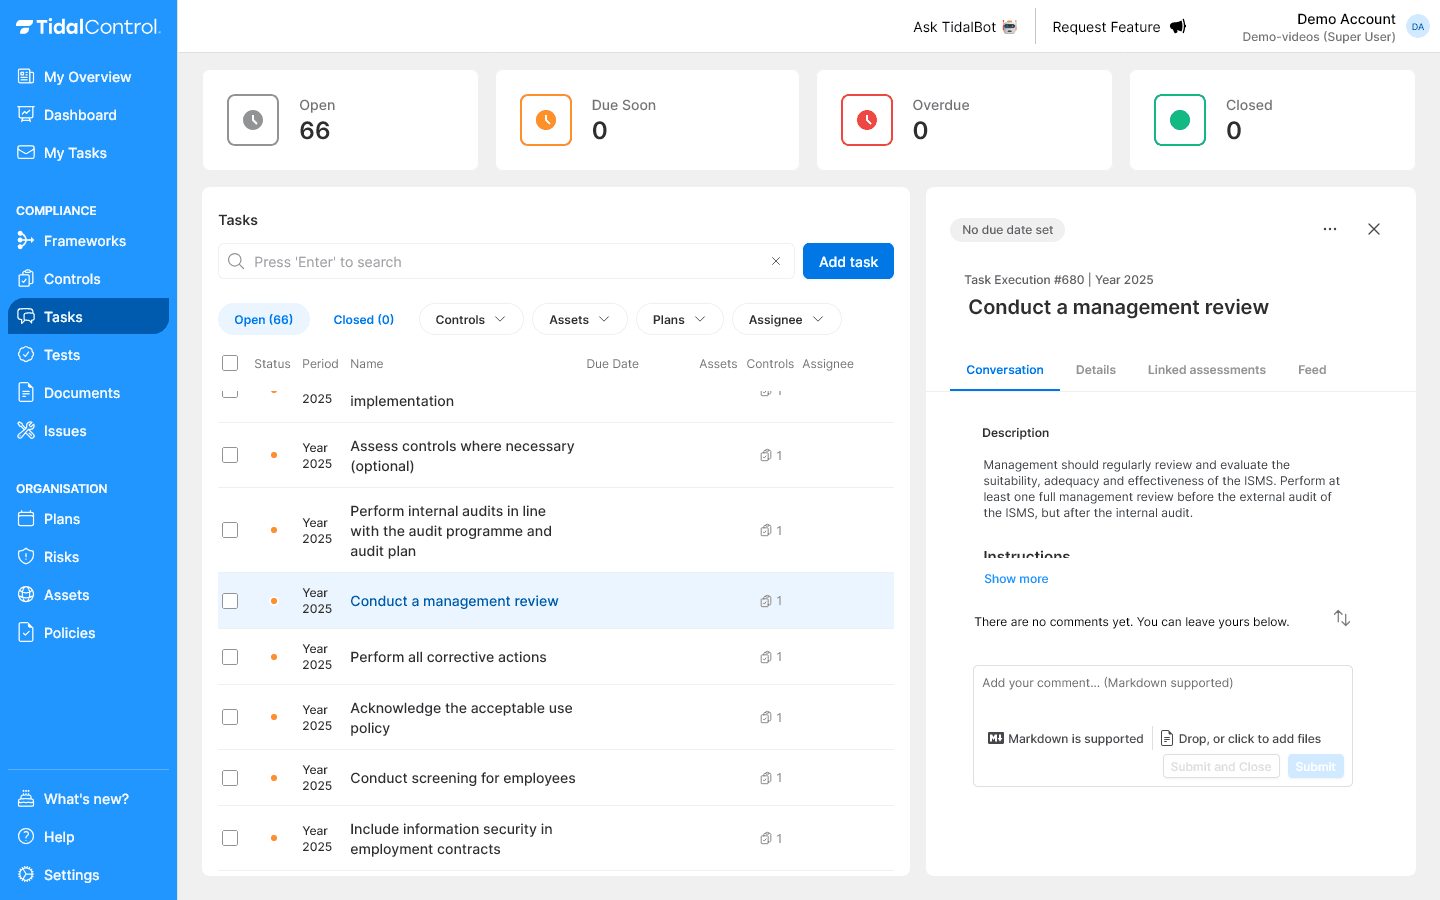Screen dimensions: 1440x900
Task: Open the task options three-dot menu
Action: coord(1330,229)
